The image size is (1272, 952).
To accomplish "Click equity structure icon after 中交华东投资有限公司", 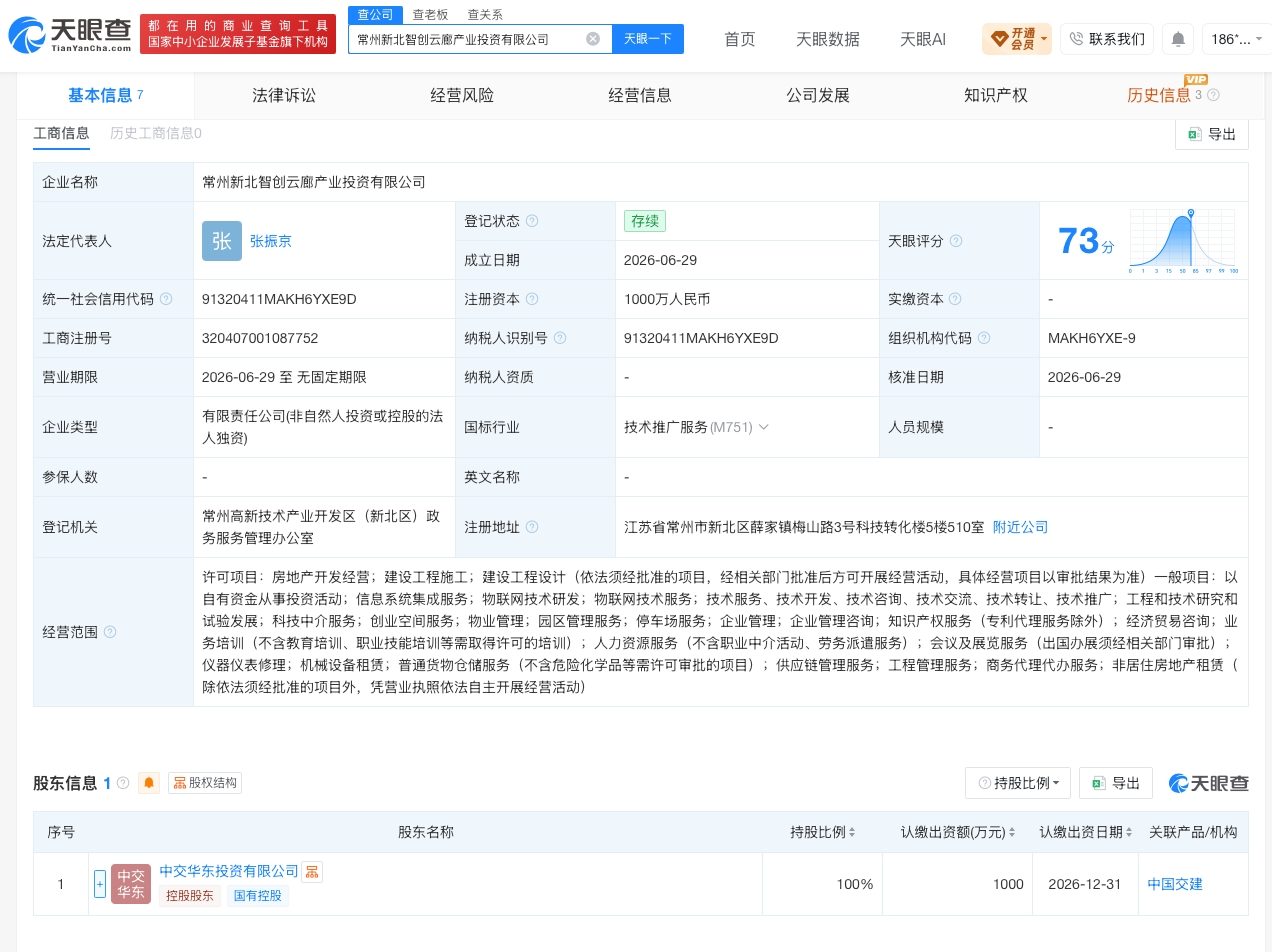I will [312, 872].
